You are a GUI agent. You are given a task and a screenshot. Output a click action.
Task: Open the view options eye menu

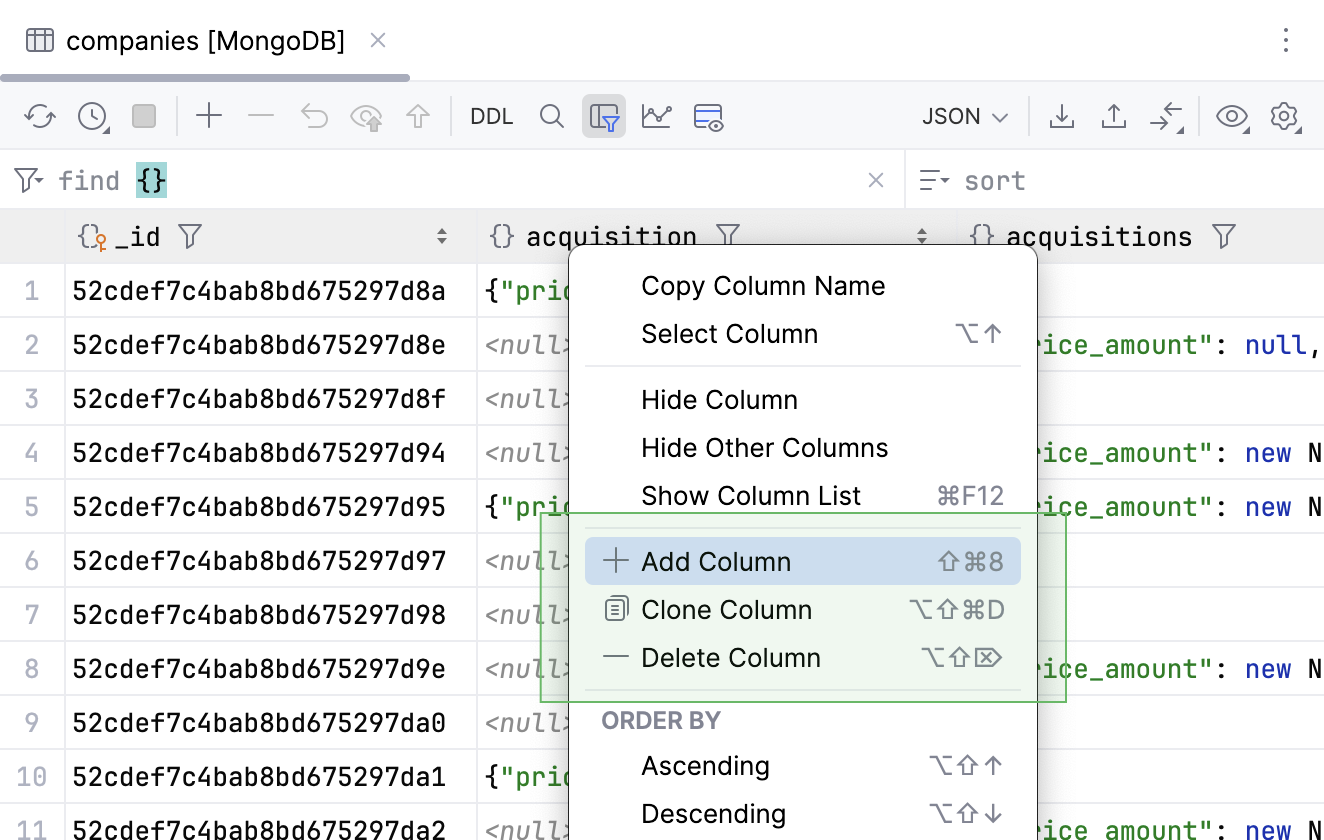click(x=1232, y=116)
